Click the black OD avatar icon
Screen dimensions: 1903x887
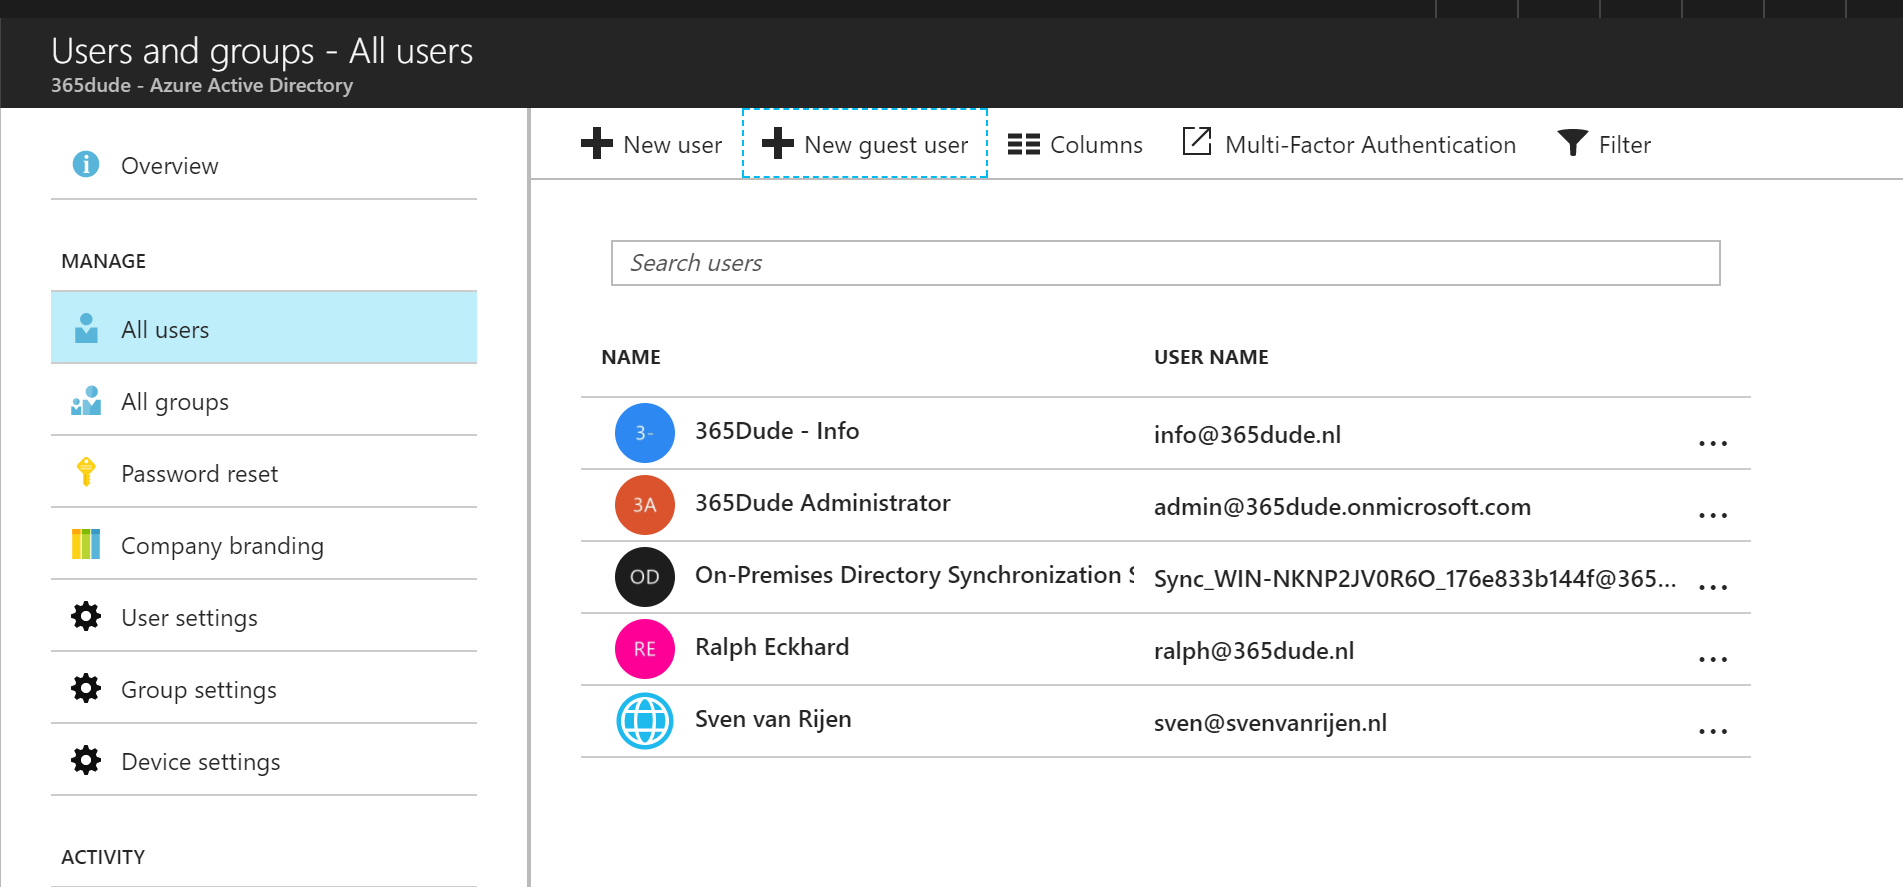click(645, 577)
